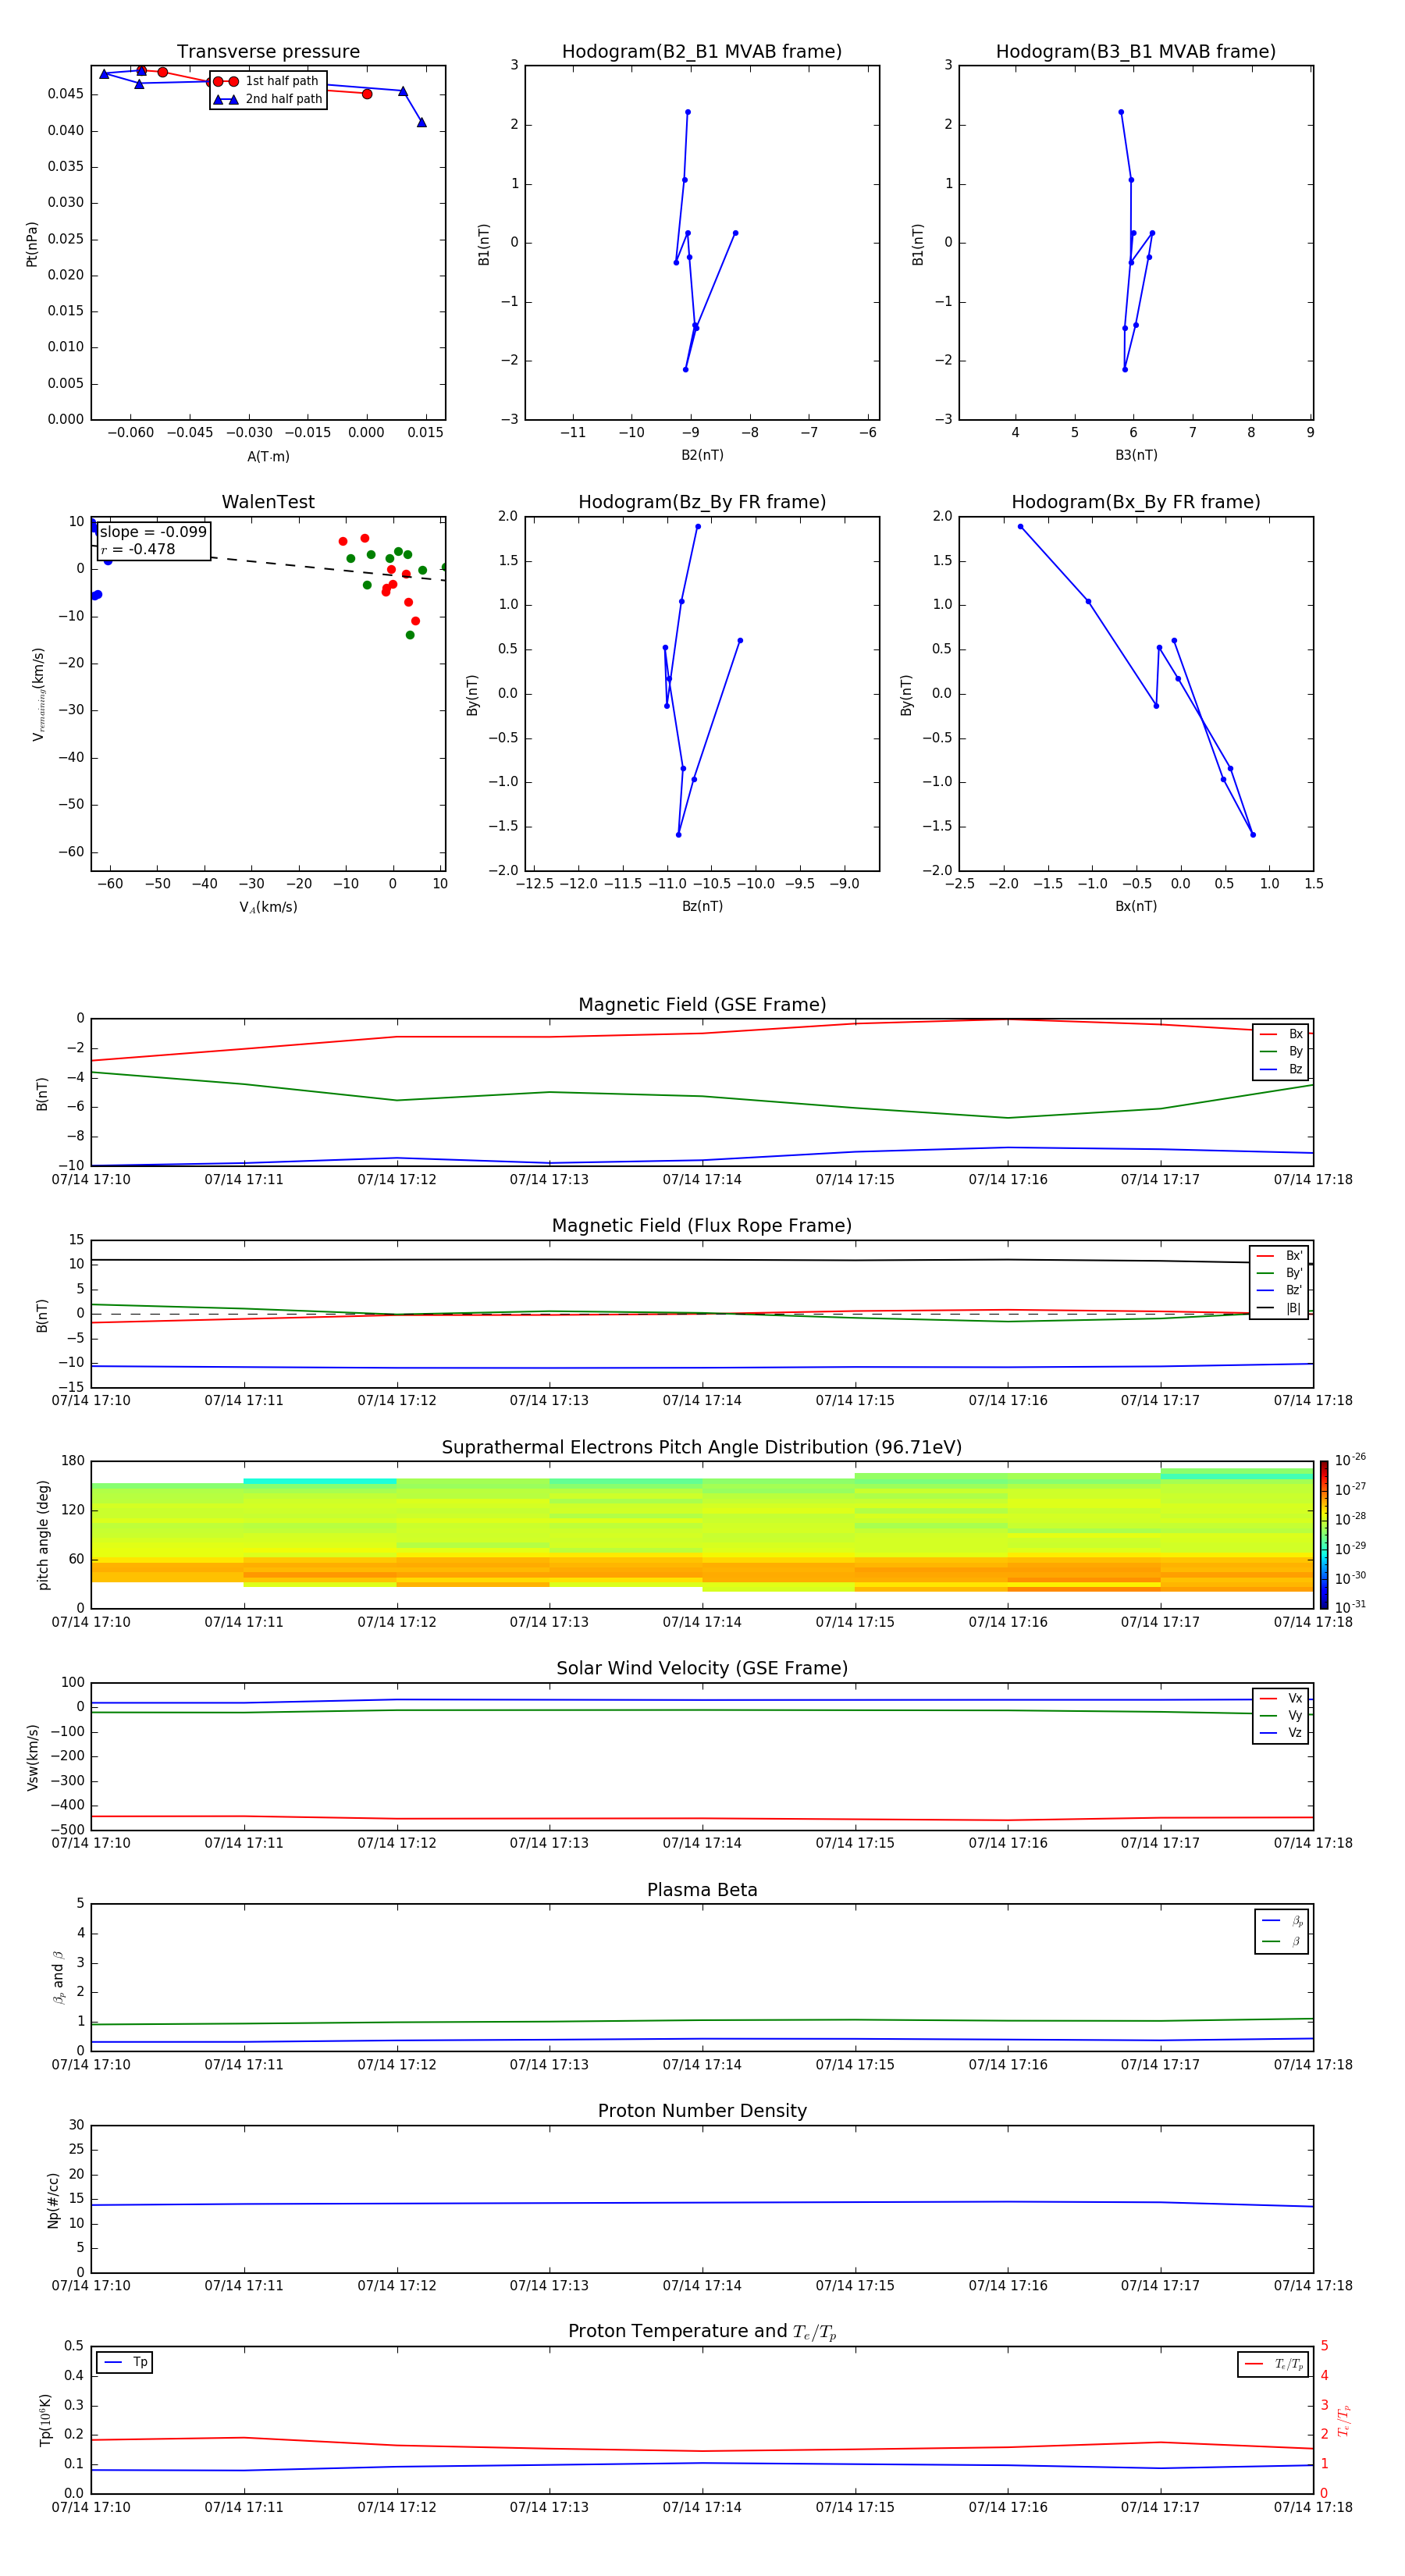
Task: Click the "Pt(nPa)" y-axis label
Action: (x=32, y=244)
